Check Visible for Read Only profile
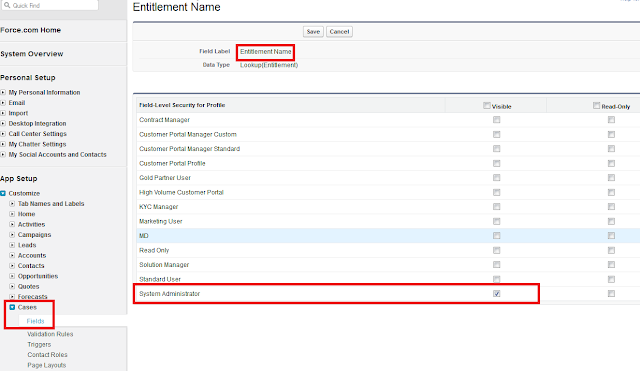This screenshot has width=640, height=371. pos(496,250)
